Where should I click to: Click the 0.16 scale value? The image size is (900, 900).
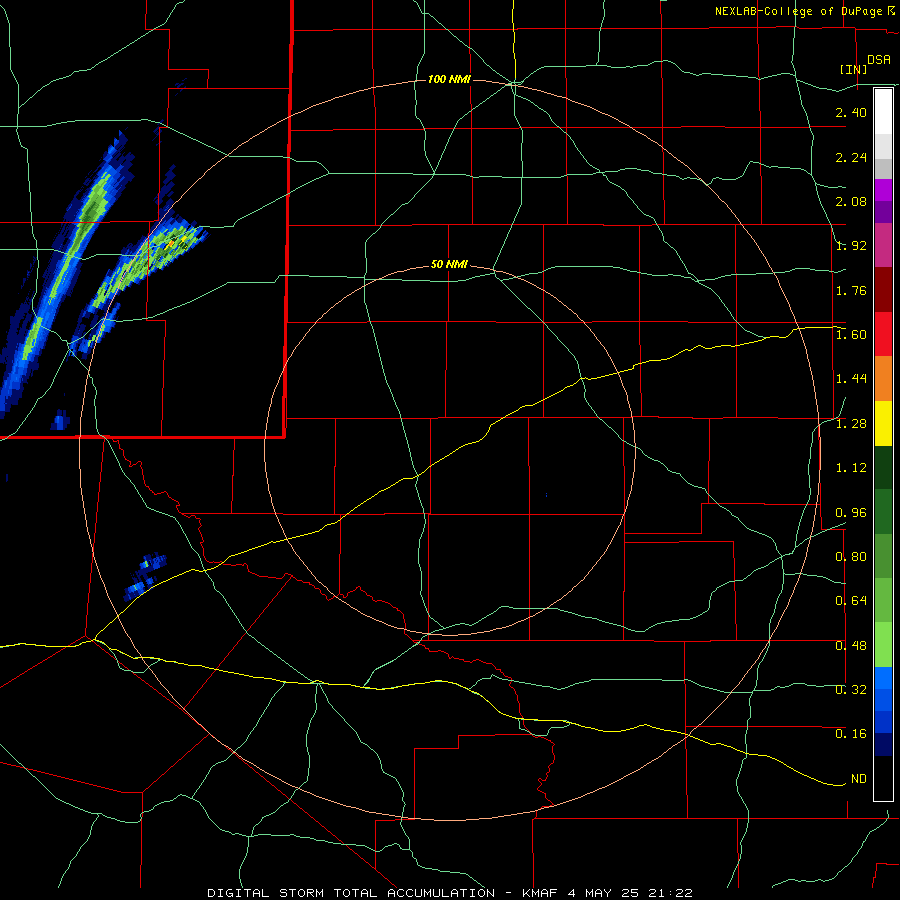coord(851,734)
